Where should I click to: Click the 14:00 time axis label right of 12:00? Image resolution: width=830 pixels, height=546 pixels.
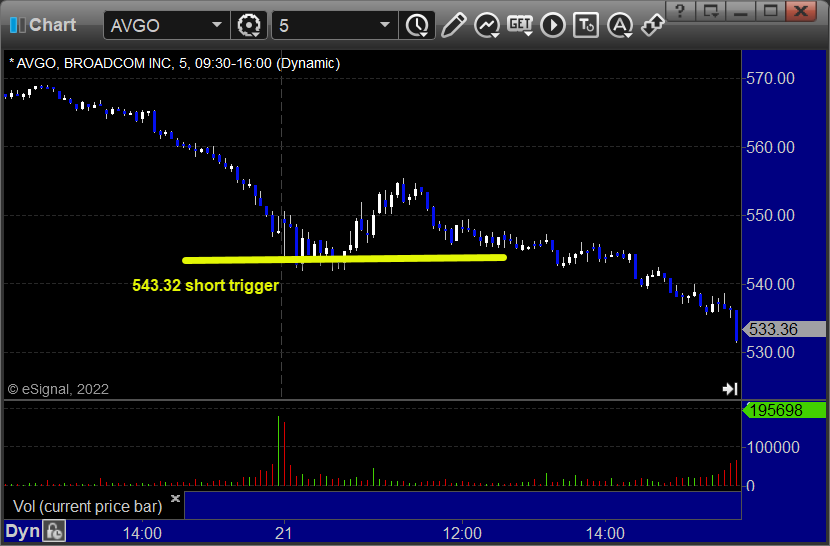pyautogui.click(x=605, y=533)
